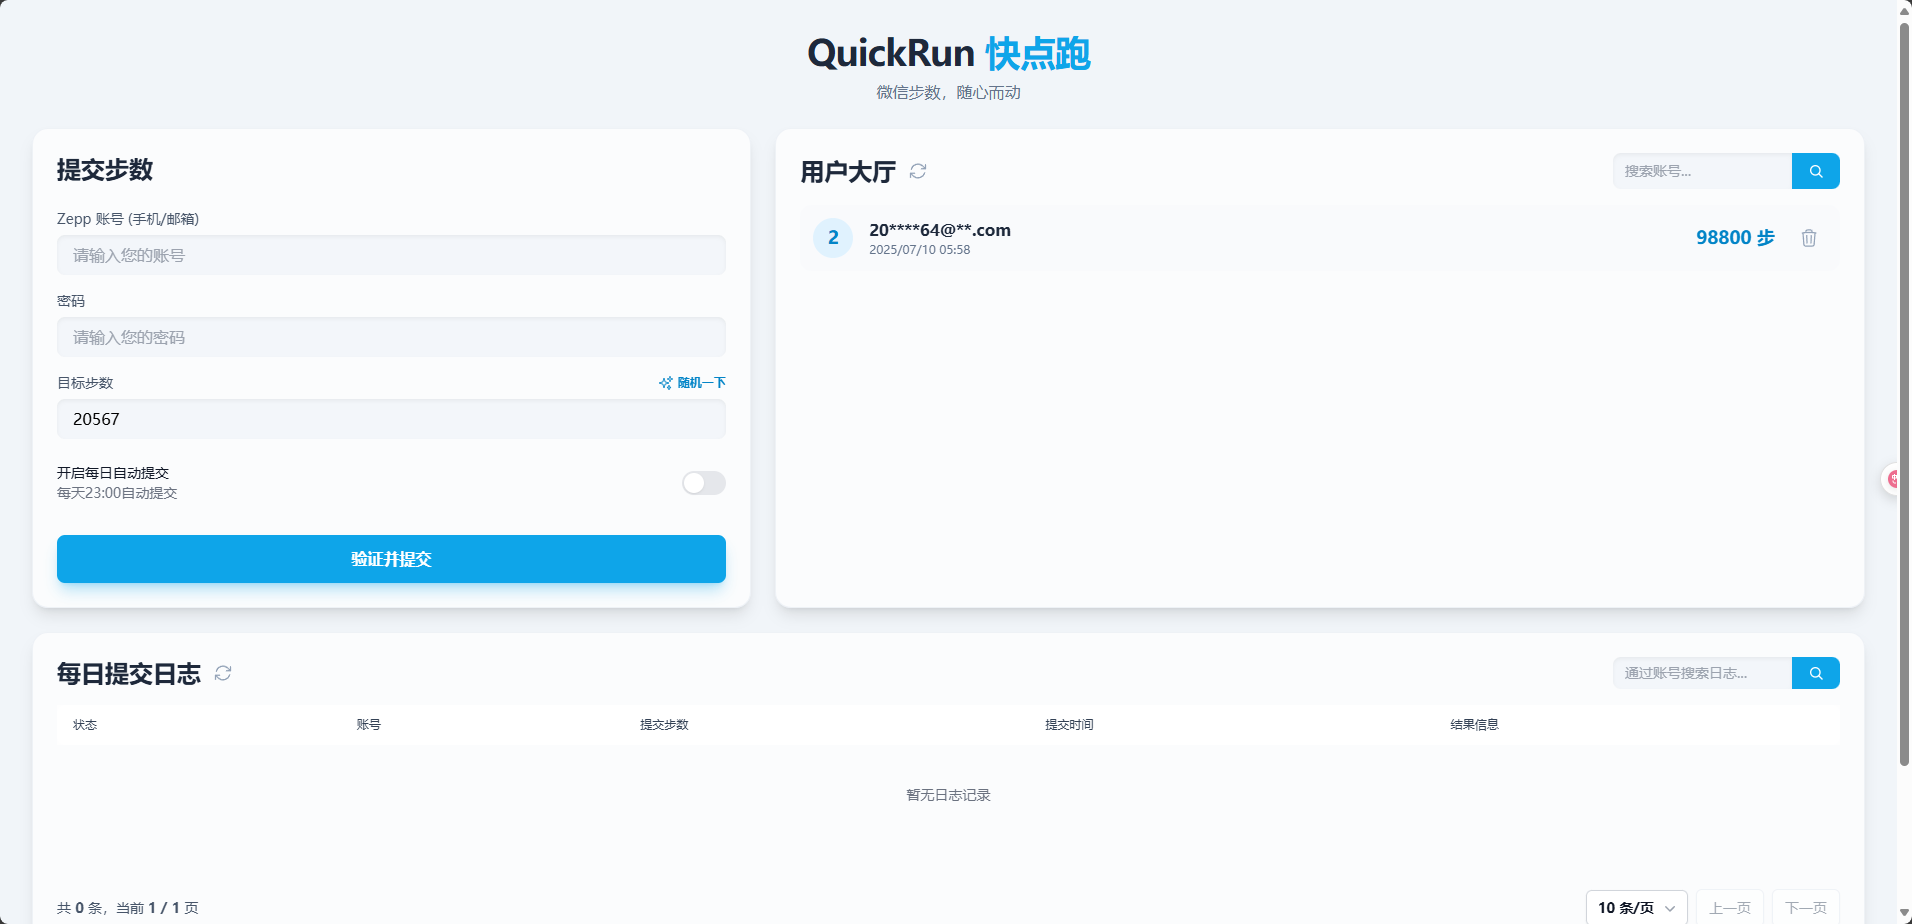
Task: Delete the 20****64@**.com user record
Action: [1808, 238]
